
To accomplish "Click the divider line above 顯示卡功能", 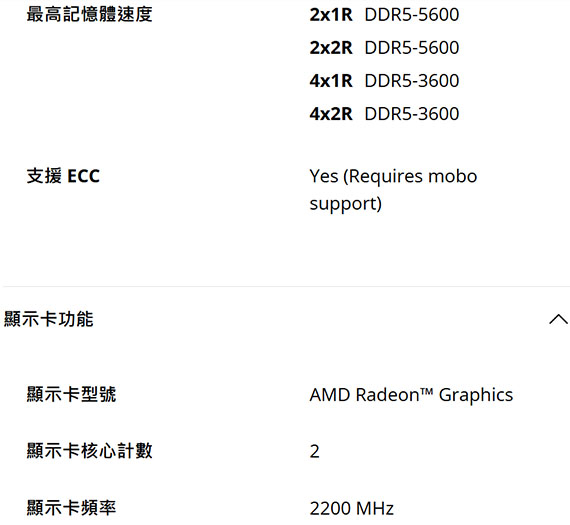I will tap(285, 286).
